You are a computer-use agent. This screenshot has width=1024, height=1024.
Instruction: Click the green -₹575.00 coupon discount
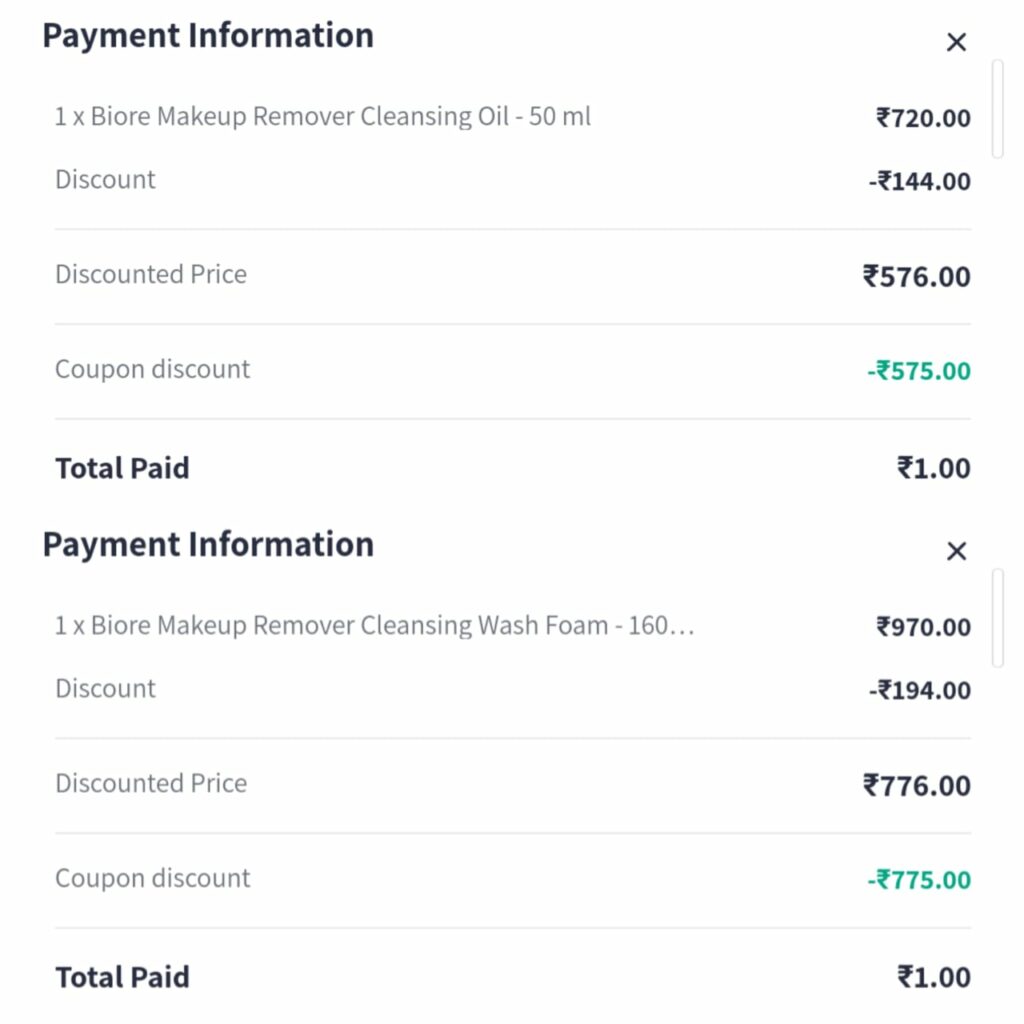pyautogui.click(x=918, y=371)
